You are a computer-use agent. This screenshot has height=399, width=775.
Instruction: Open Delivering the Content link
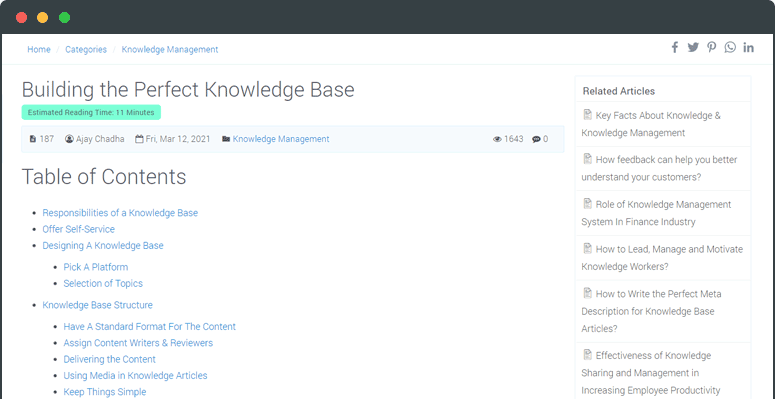[110, 359]
